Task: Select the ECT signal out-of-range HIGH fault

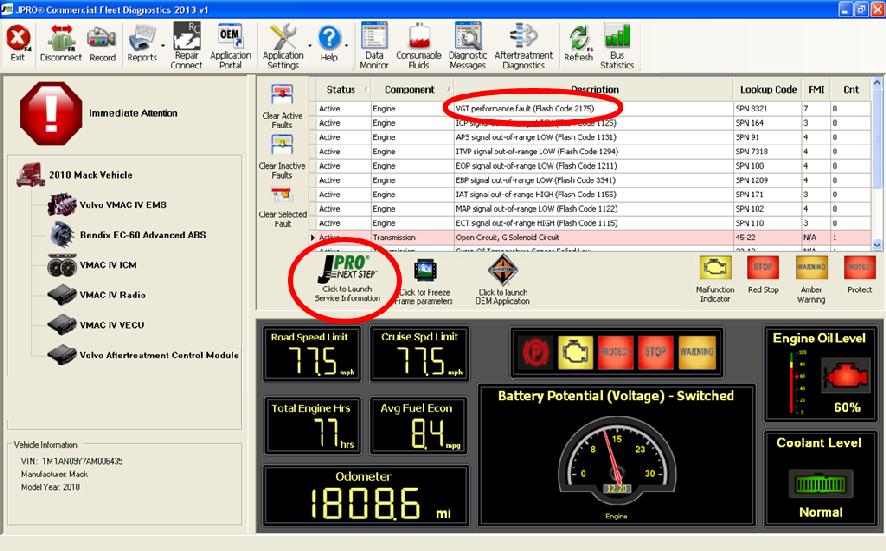Action: [x=590, y=223]
